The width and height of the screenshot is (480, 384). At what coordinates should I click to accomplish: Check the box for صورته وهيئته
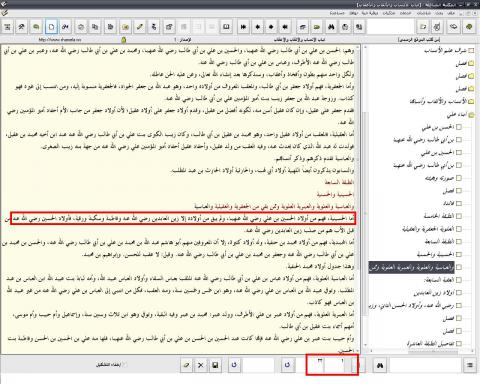459,178
